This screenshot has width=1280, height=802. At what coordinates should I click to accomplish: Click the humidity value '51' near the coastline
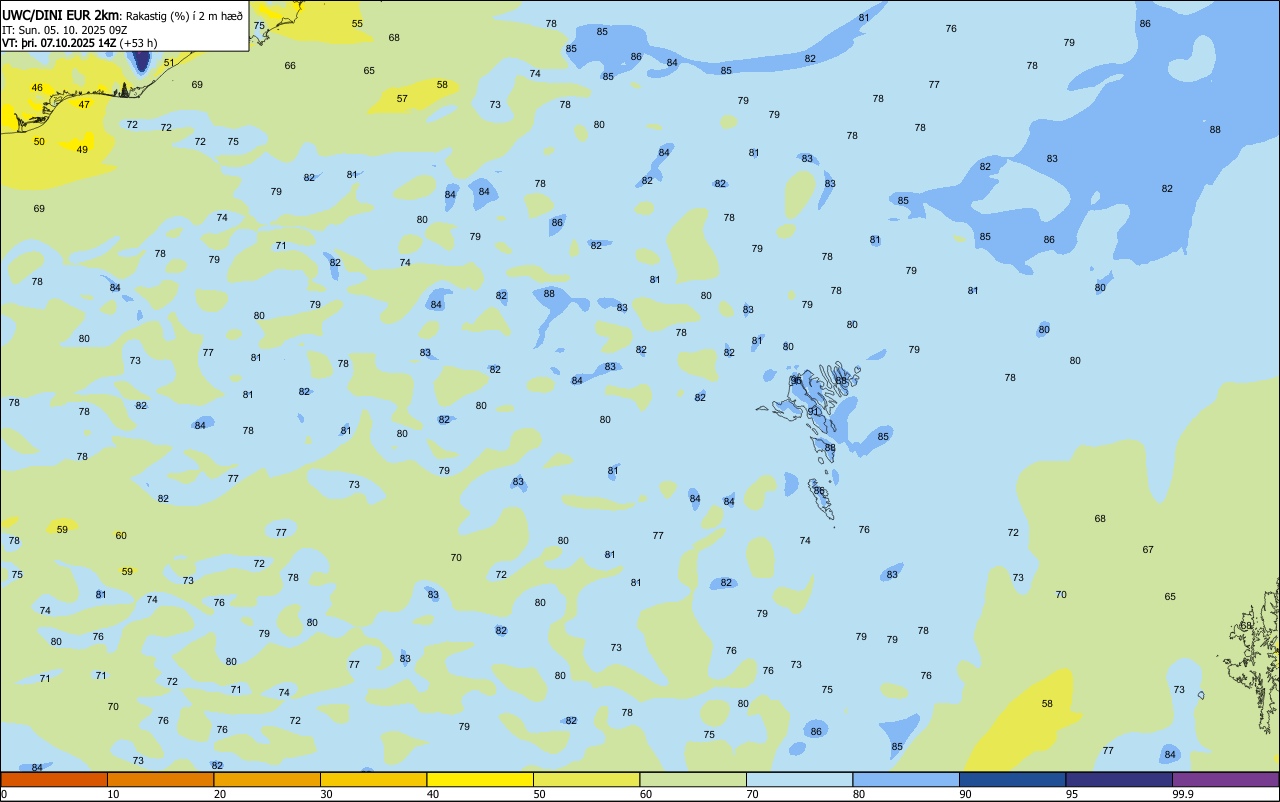point(169,63)
